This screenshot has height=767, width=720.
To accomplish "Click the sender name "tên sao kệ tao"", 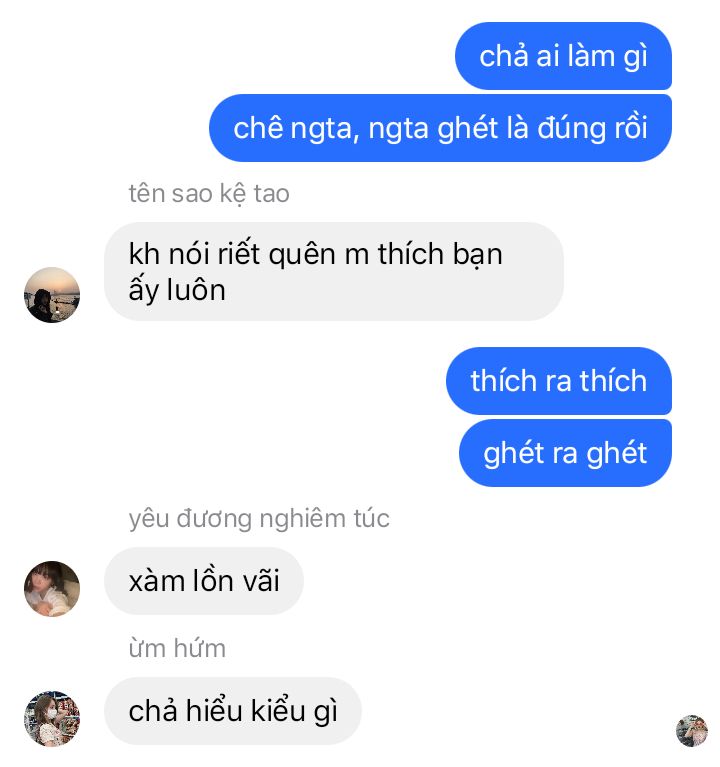I will (209, 194).
